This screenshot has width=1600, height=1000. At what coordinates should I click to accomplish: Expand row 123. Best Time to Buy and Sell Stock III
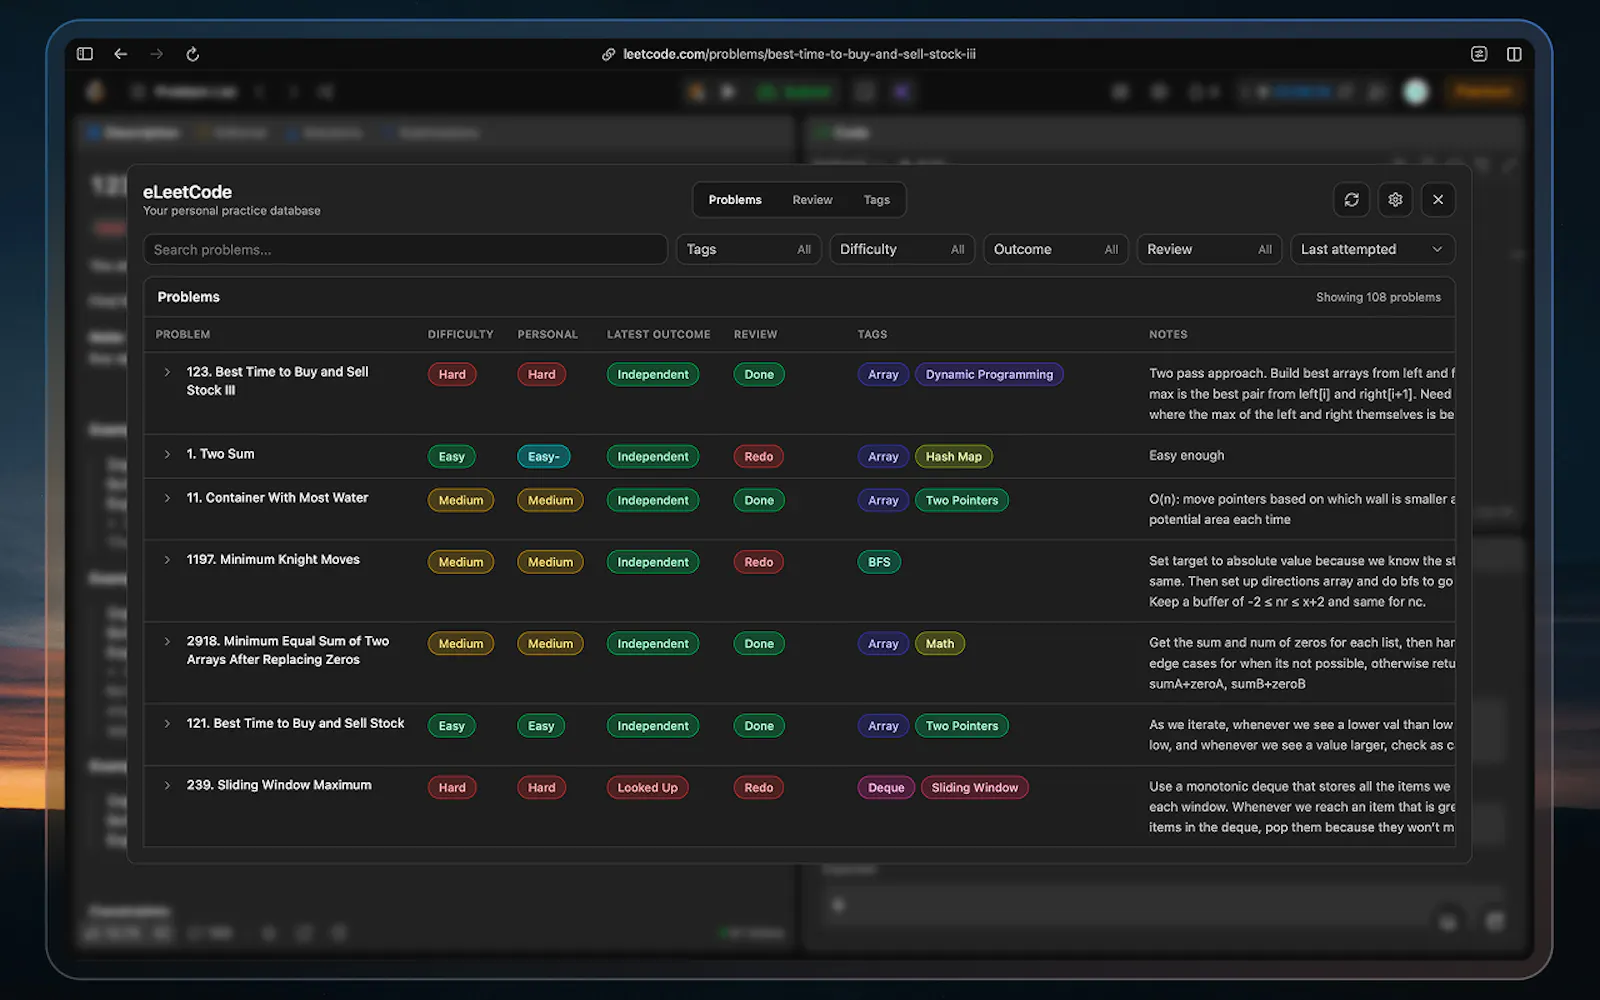click(x=167, y=372)
